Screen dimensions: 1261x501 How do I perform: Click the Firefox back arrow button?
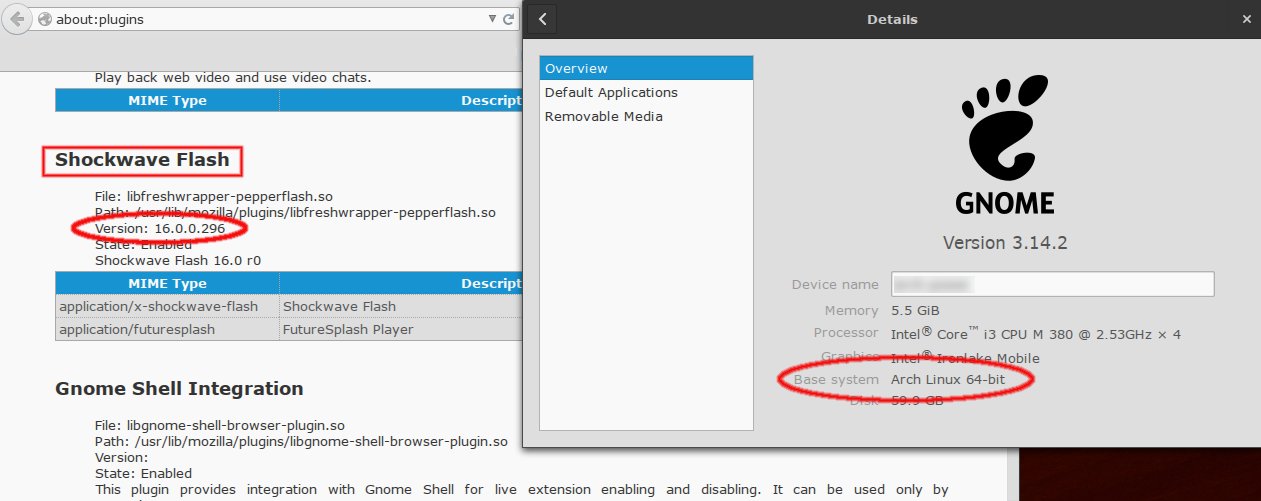click(17, 19)
